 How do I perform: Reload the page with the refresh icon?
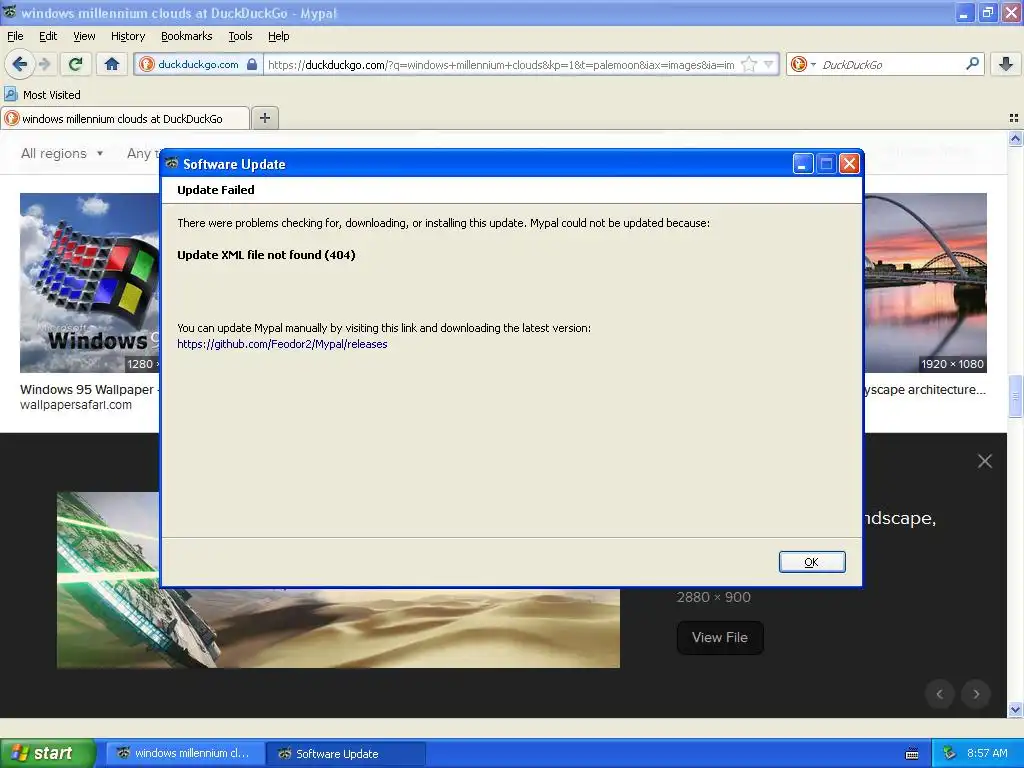[76, 64]
